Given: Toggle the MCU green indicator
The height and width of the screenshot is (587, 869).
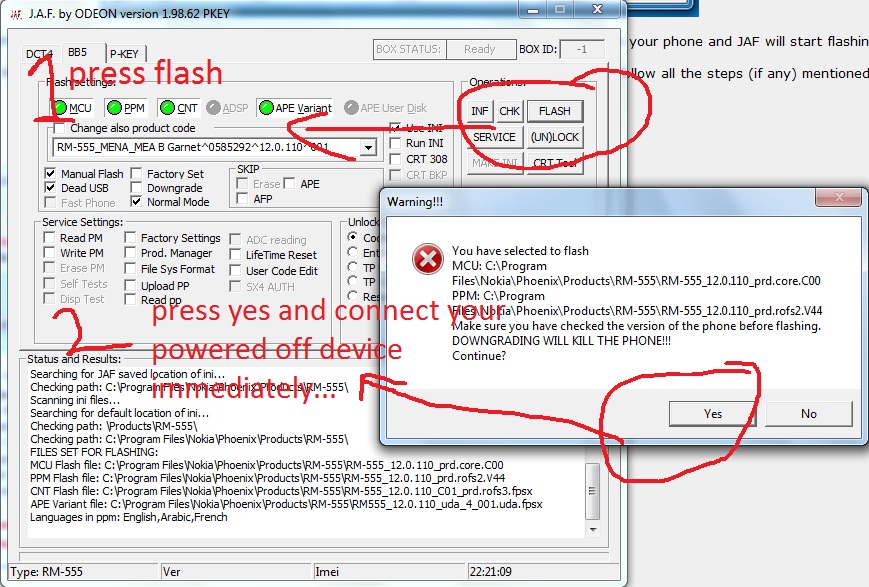Looking at the screenshot, I should point(60,108).
